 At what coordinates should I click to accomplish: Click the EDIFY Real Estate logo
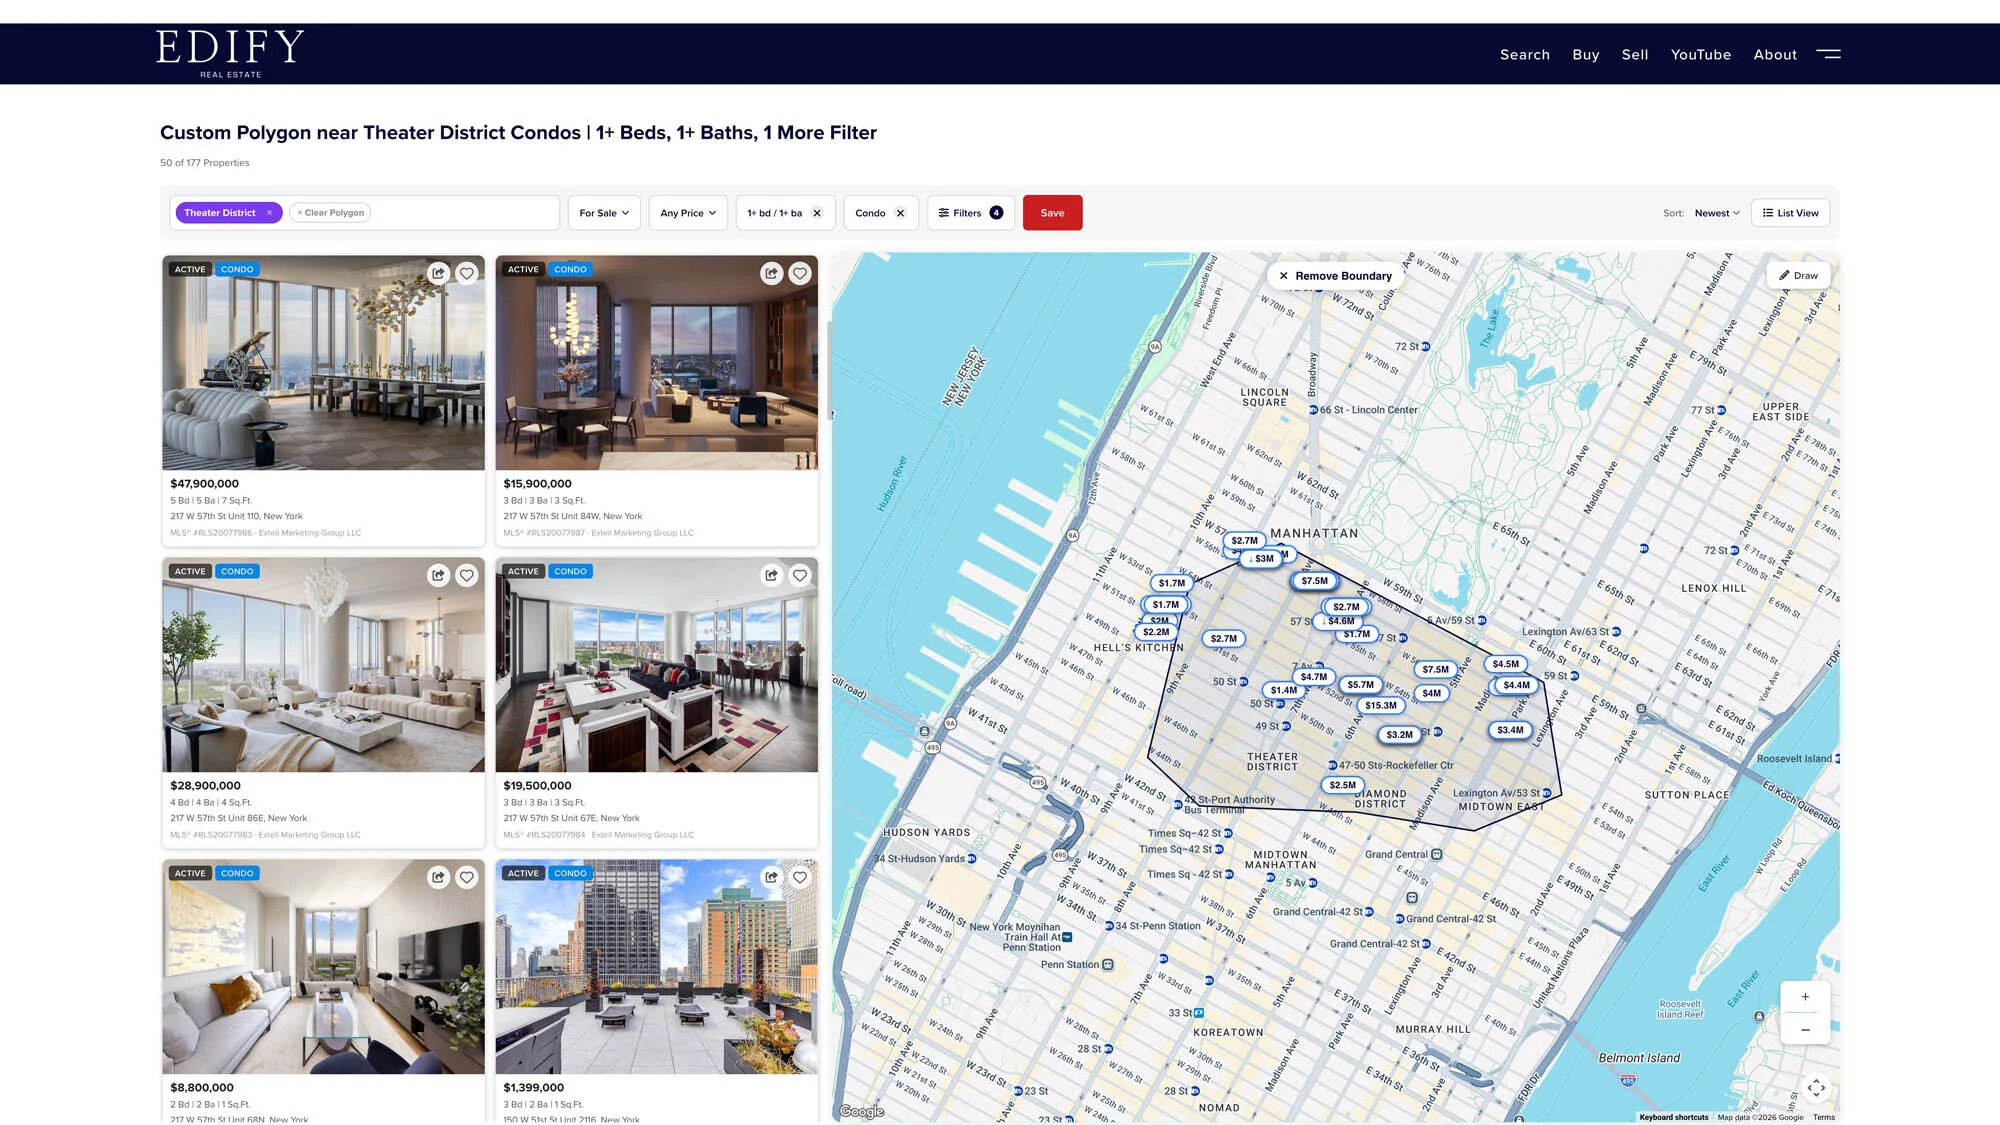coord(228,52)
